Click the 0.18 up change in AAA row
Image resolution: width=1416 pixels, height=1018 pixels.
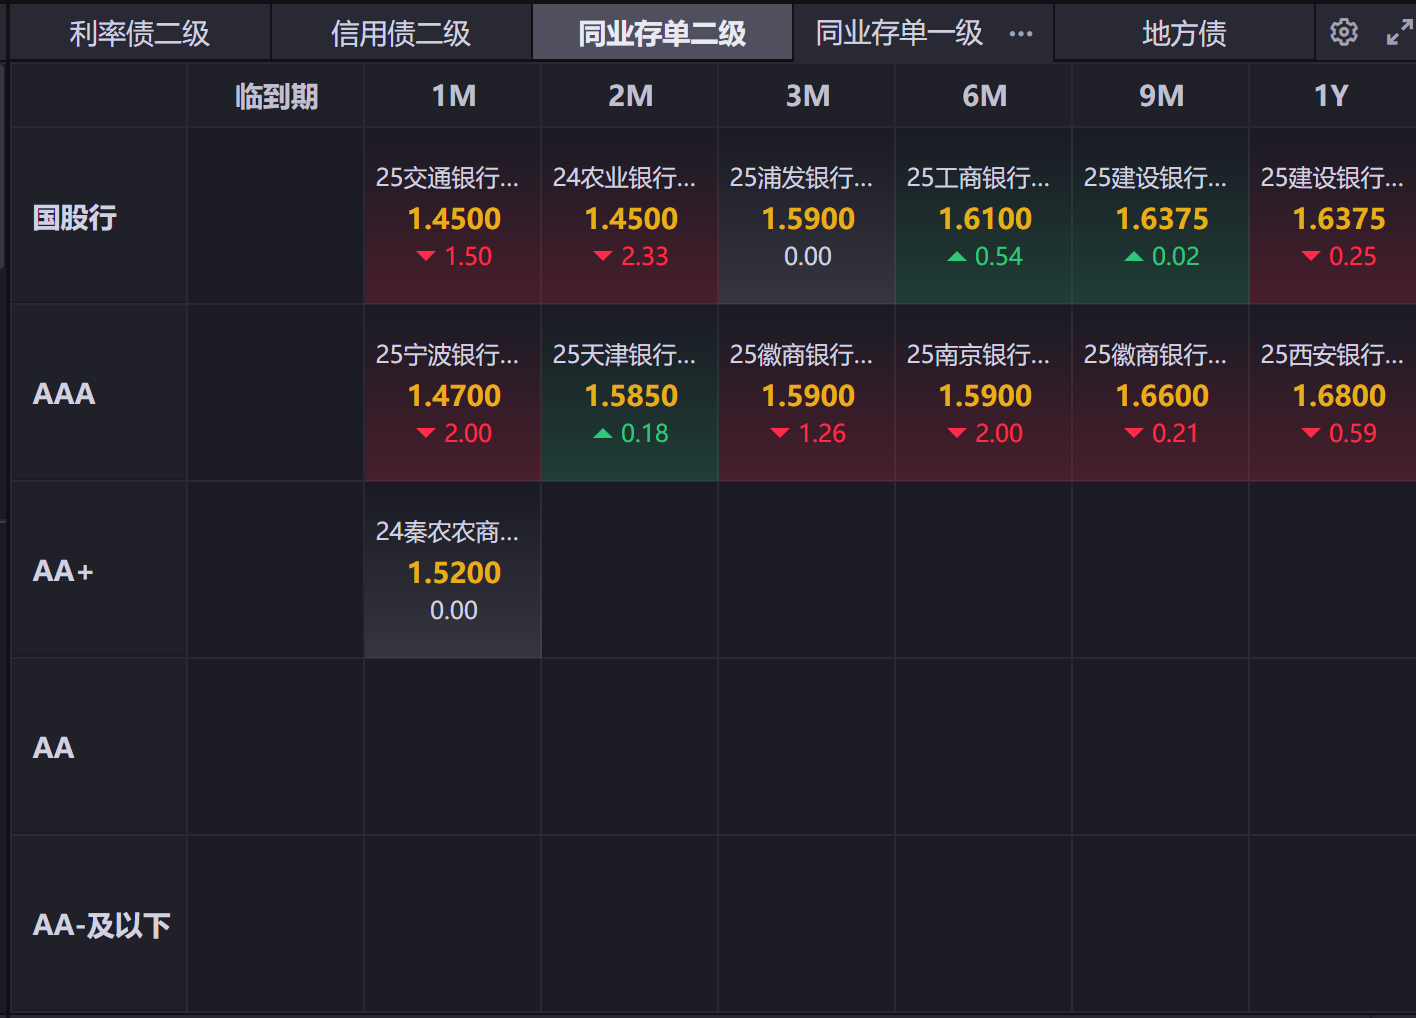tap(645, 434)
